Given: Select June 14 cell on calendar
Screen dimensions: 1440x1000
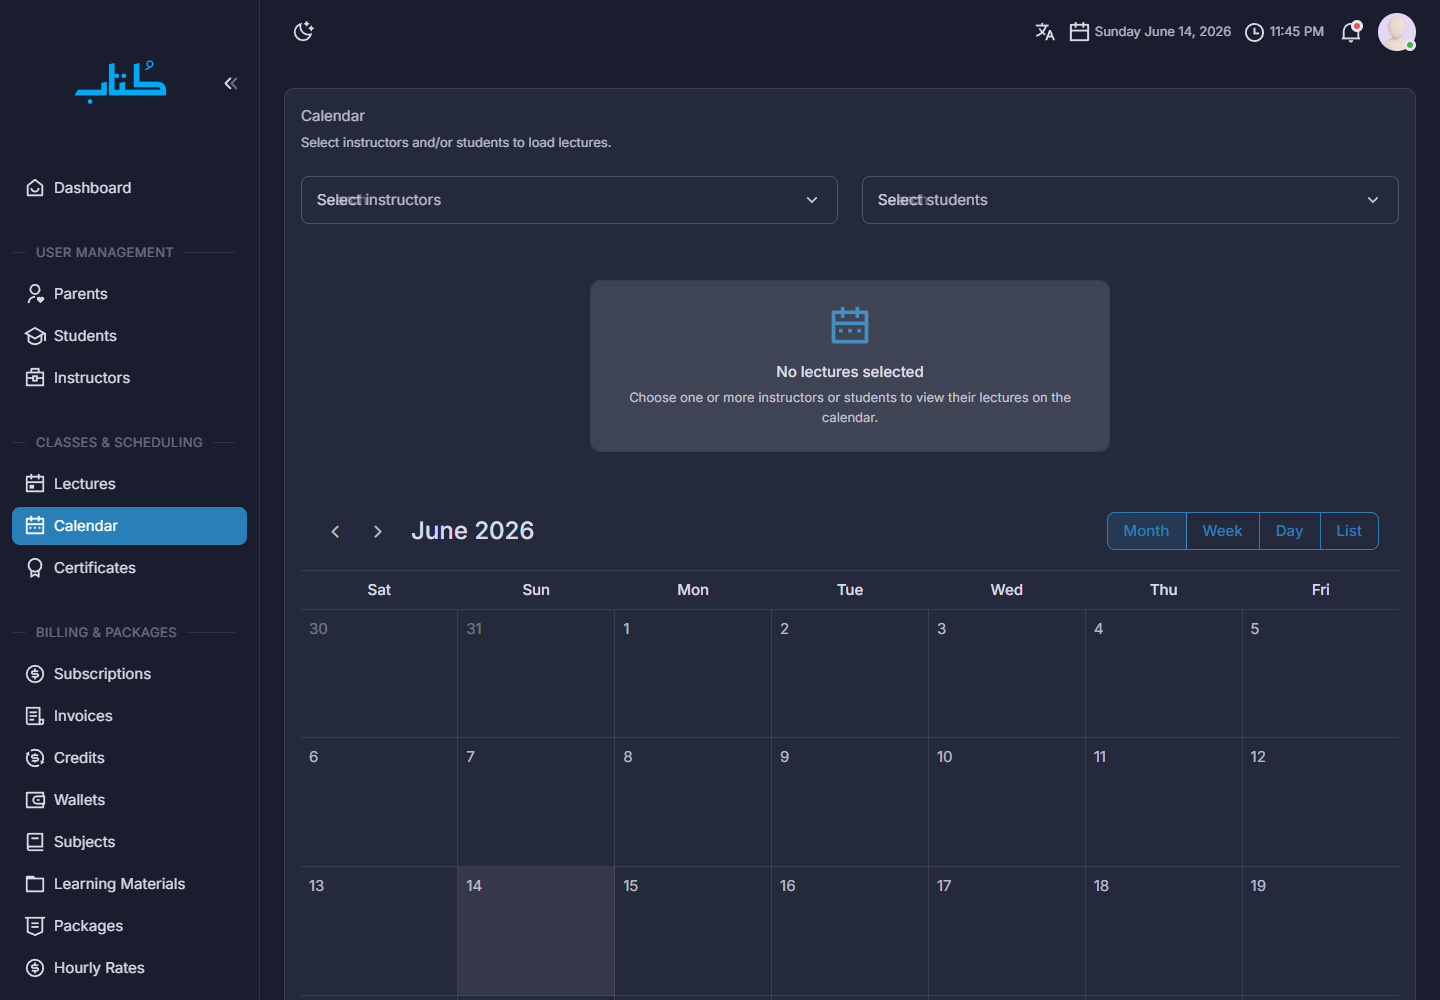Looking at the screenshot, I should coord(536,931).
